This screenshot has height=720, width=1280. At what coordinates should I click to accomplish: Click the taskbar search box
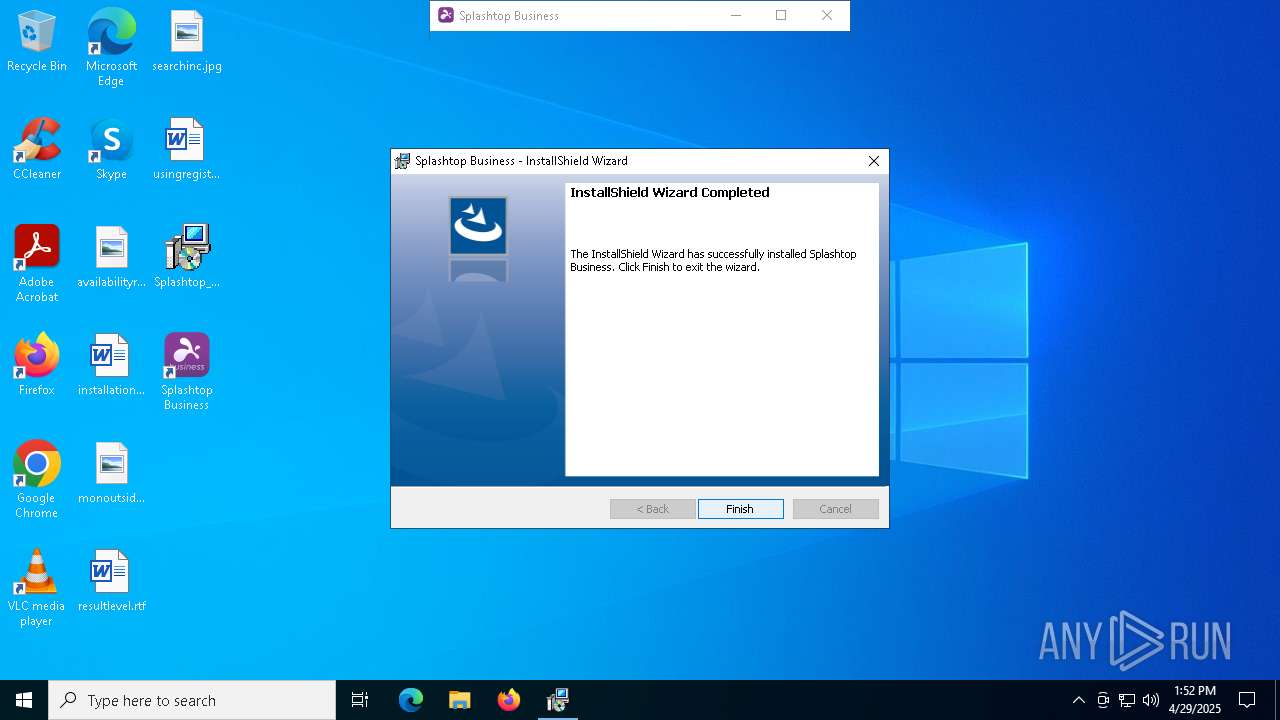tap(192, 700)
